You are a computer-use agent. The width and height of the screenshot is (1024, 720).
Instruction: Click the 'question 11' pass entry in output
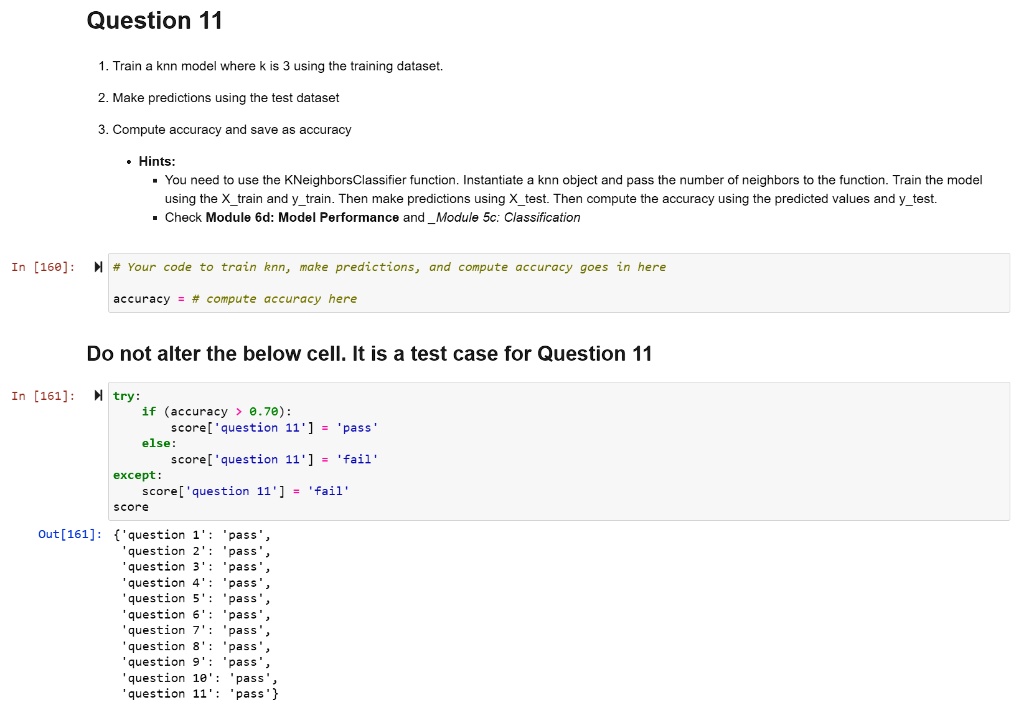[201, 693]
